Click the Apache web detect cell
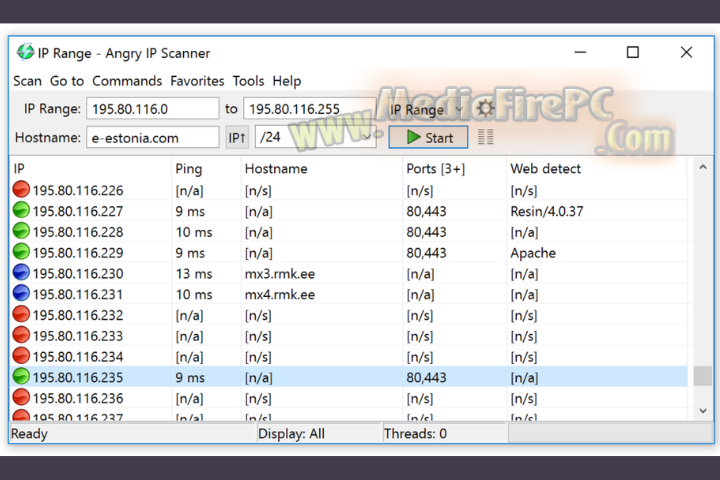The image size is (720, 480). click(533, 253)
